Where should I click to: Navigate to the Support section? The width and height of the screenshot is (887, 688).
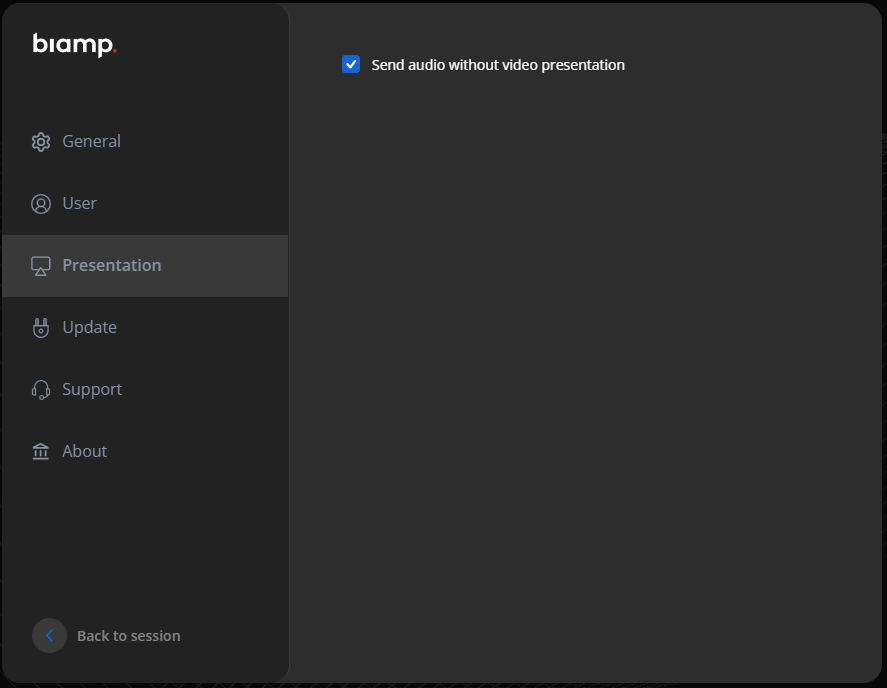pyautogui.click(x=92, y=389)
